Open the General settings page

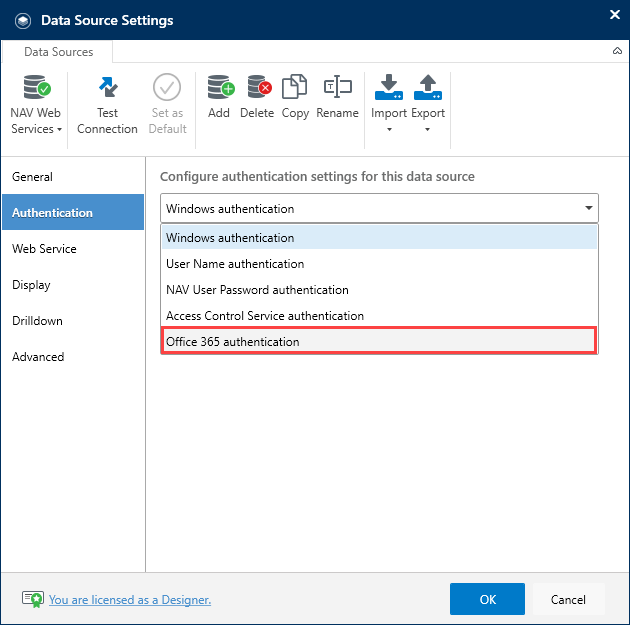point(73,177)
